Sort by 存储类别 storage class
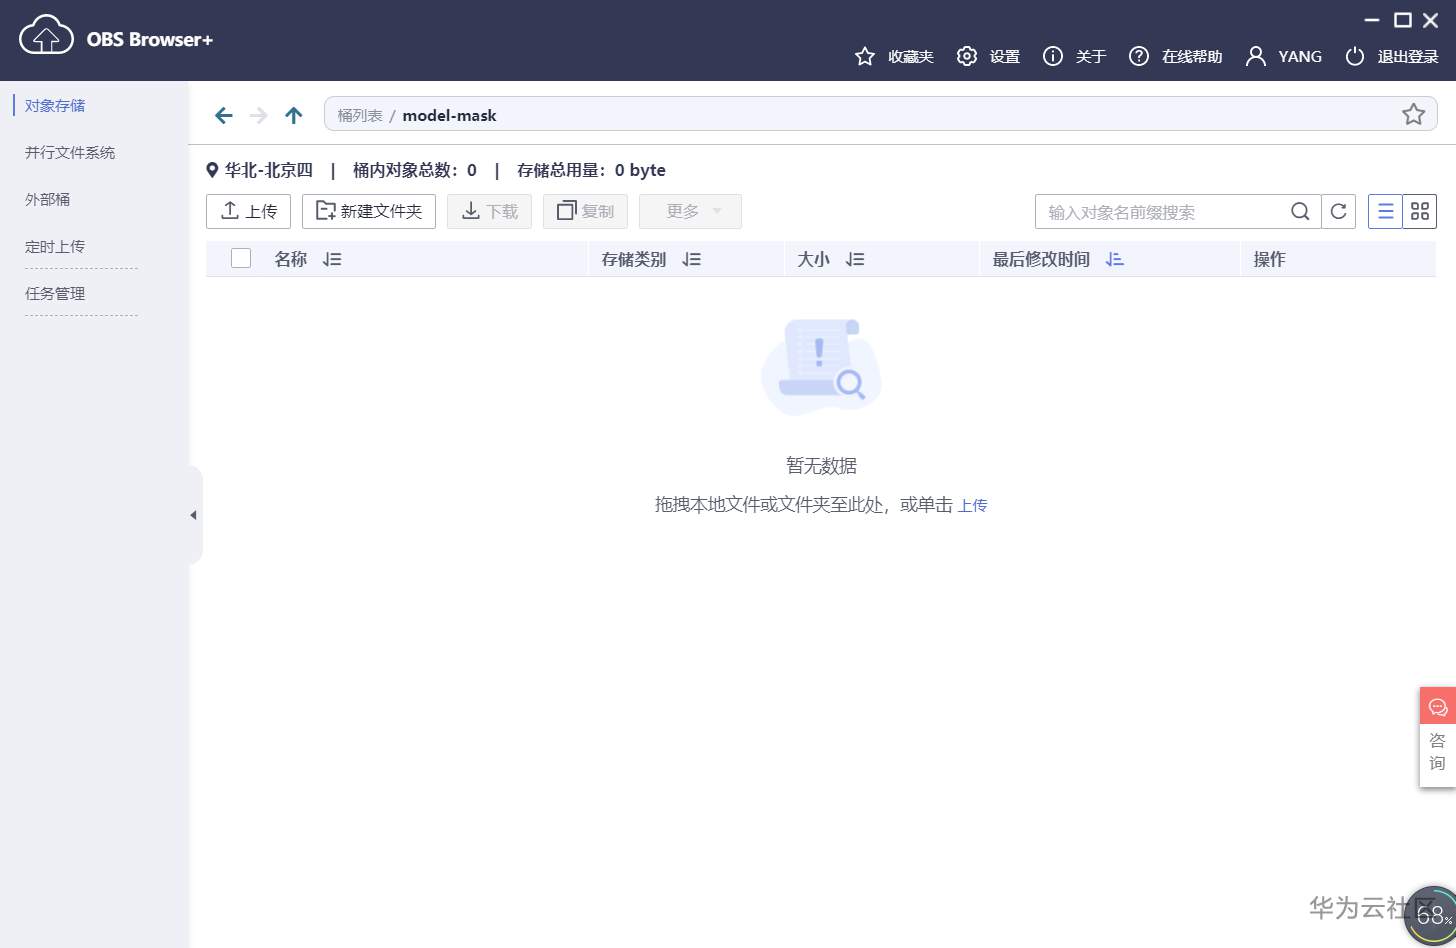1456x948 pixels. 692,259
